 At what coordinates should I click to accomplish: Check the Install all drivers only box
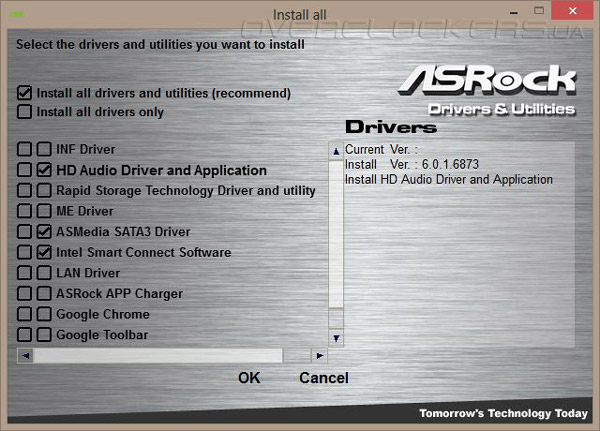(x=24, y=112)
